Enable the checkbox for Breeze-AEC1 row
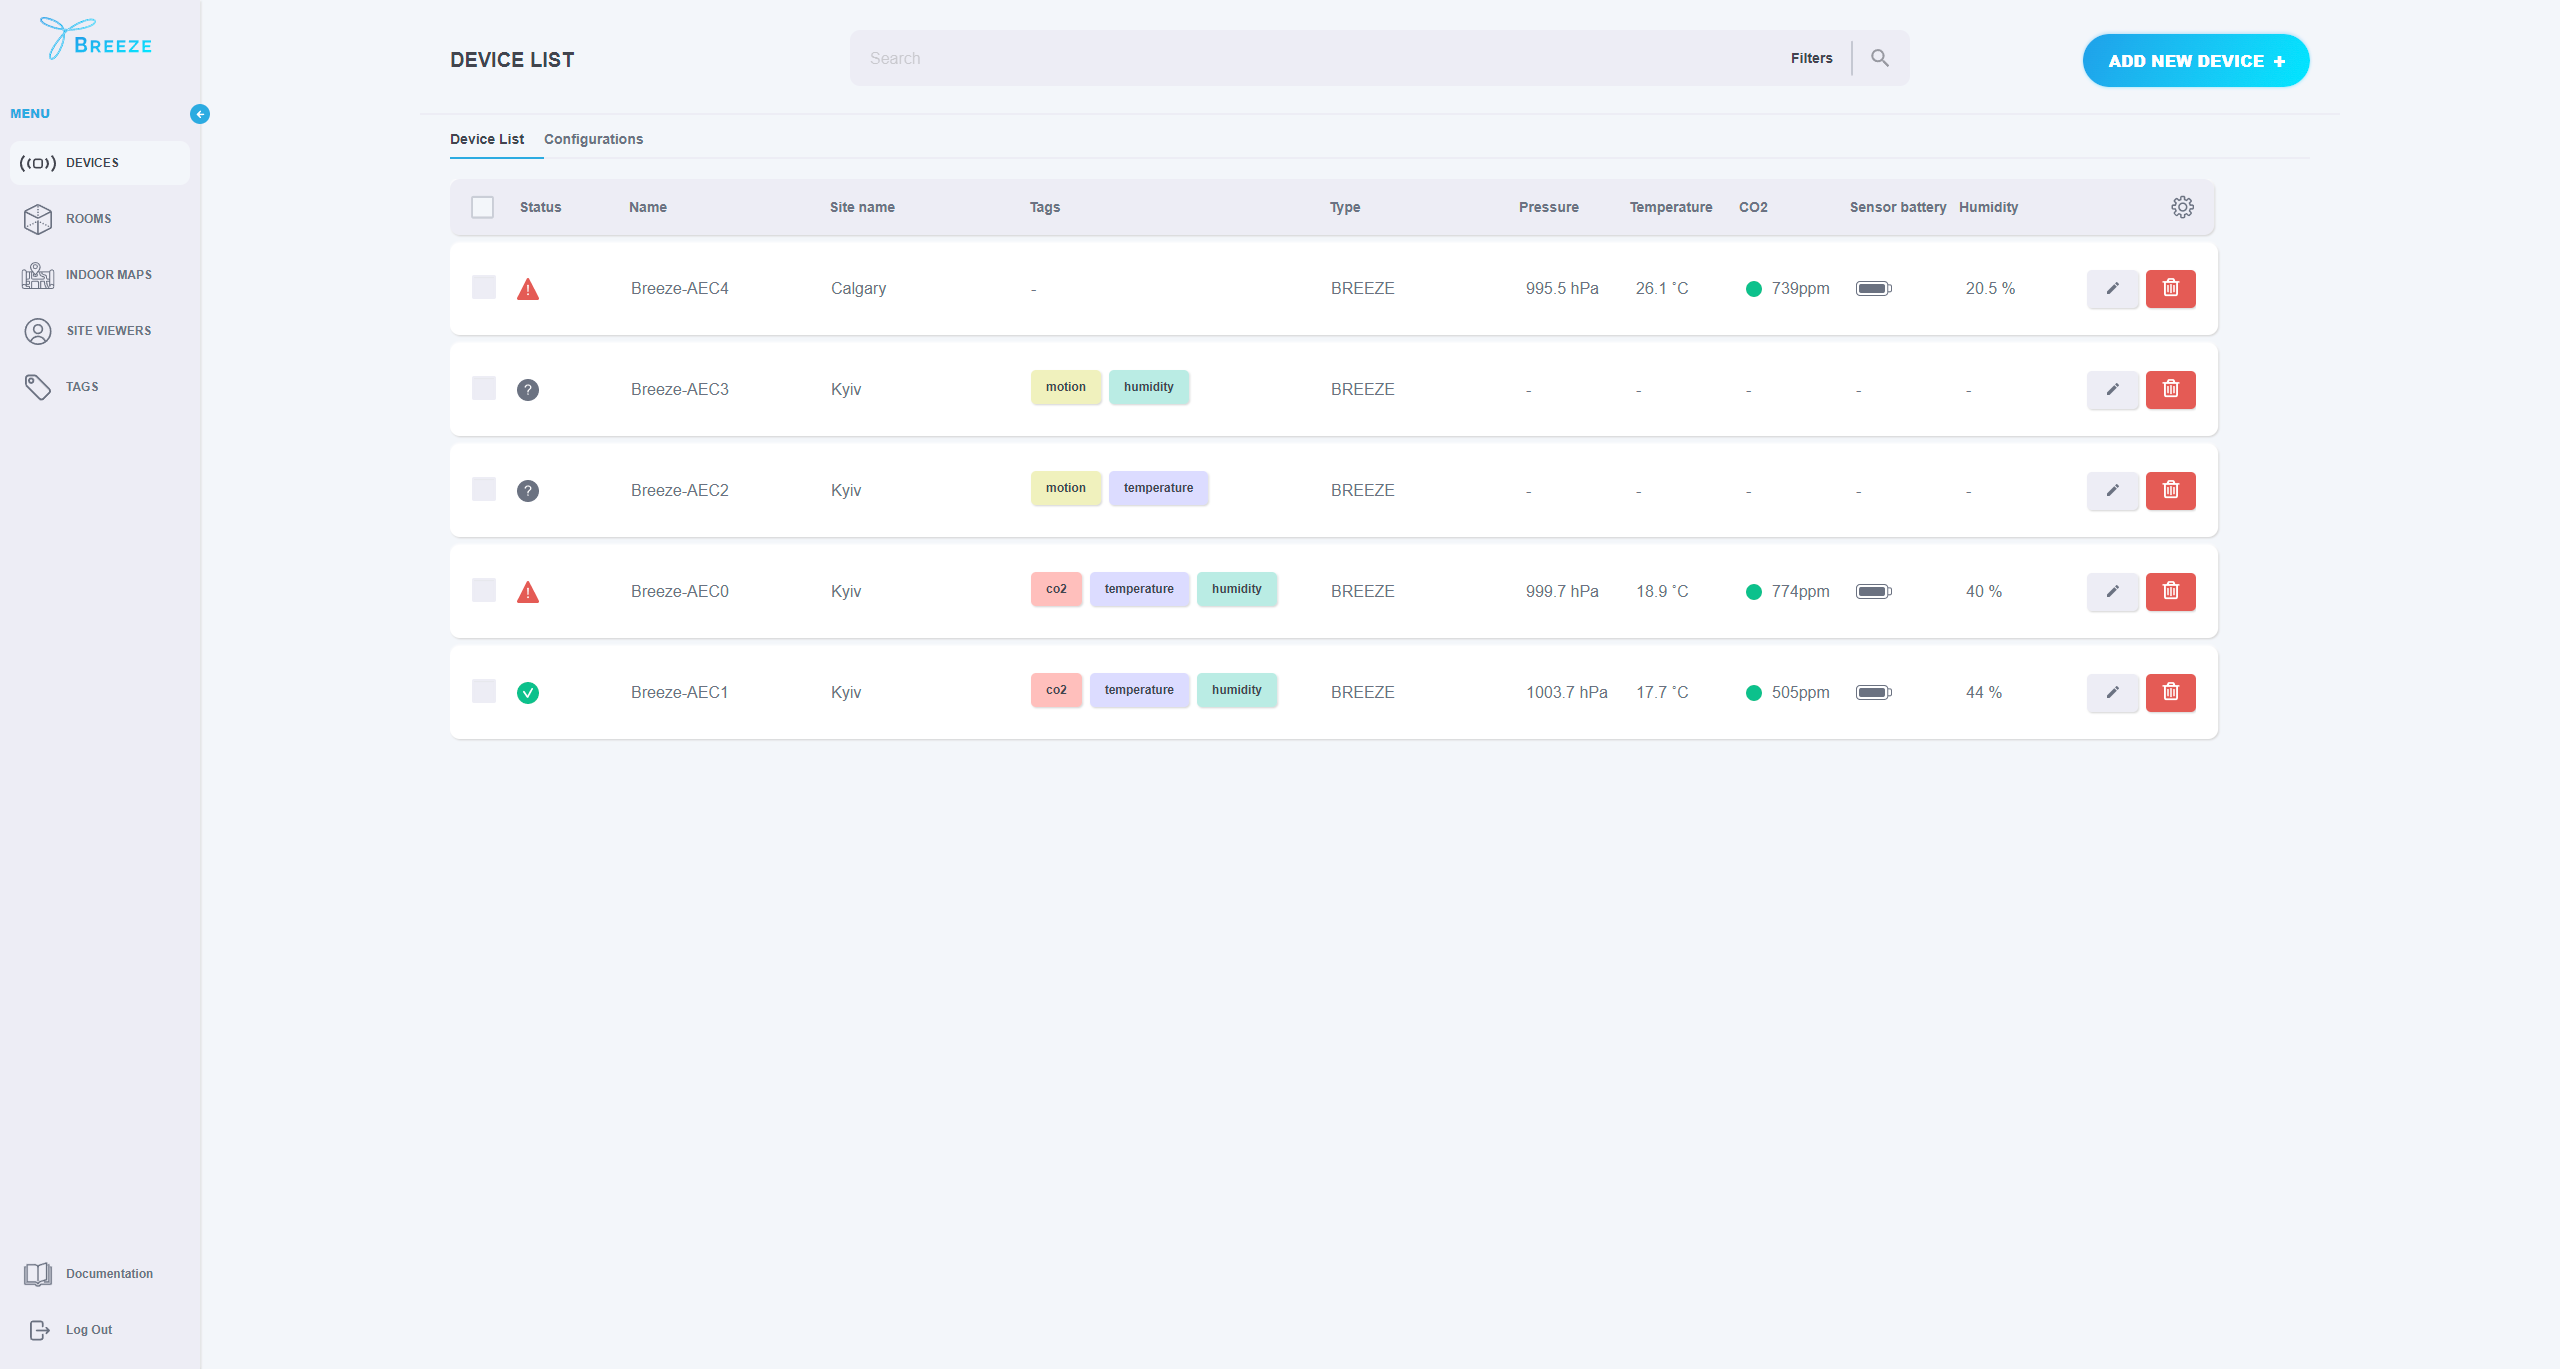 click(483, 692)
